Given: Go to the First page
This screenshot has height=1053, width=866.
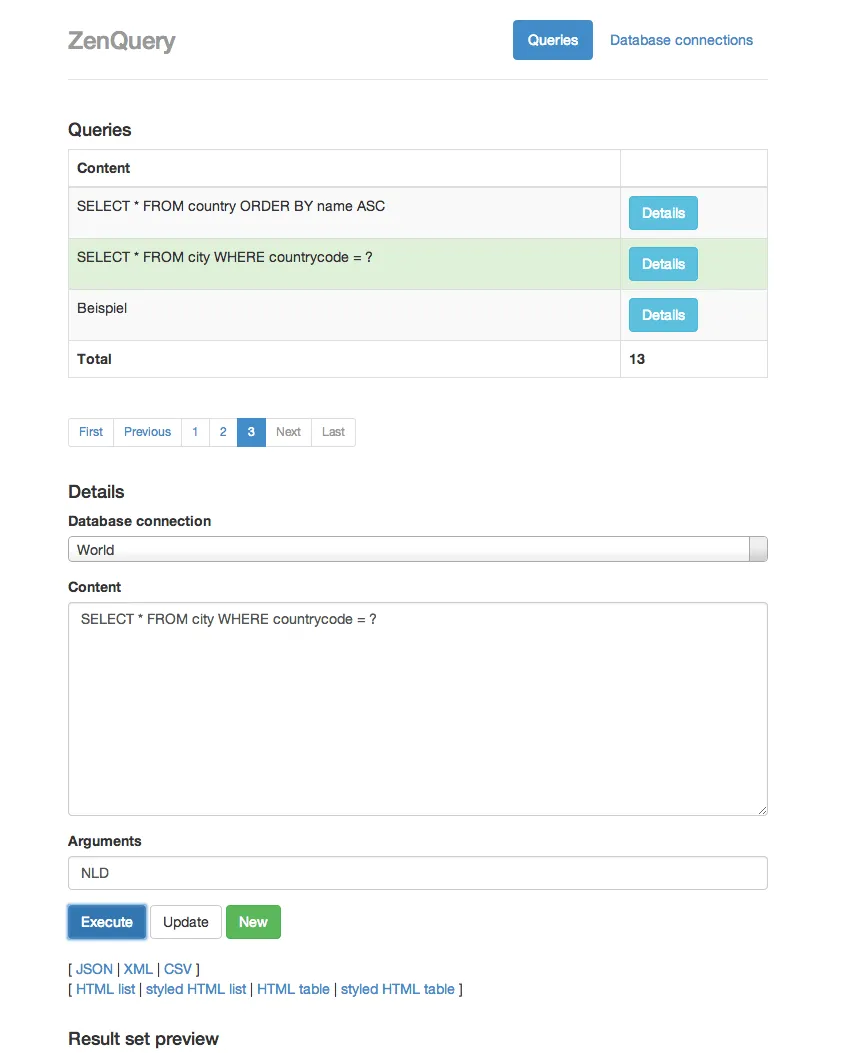Looking at the screenshot, I should [x=91, y=432].
